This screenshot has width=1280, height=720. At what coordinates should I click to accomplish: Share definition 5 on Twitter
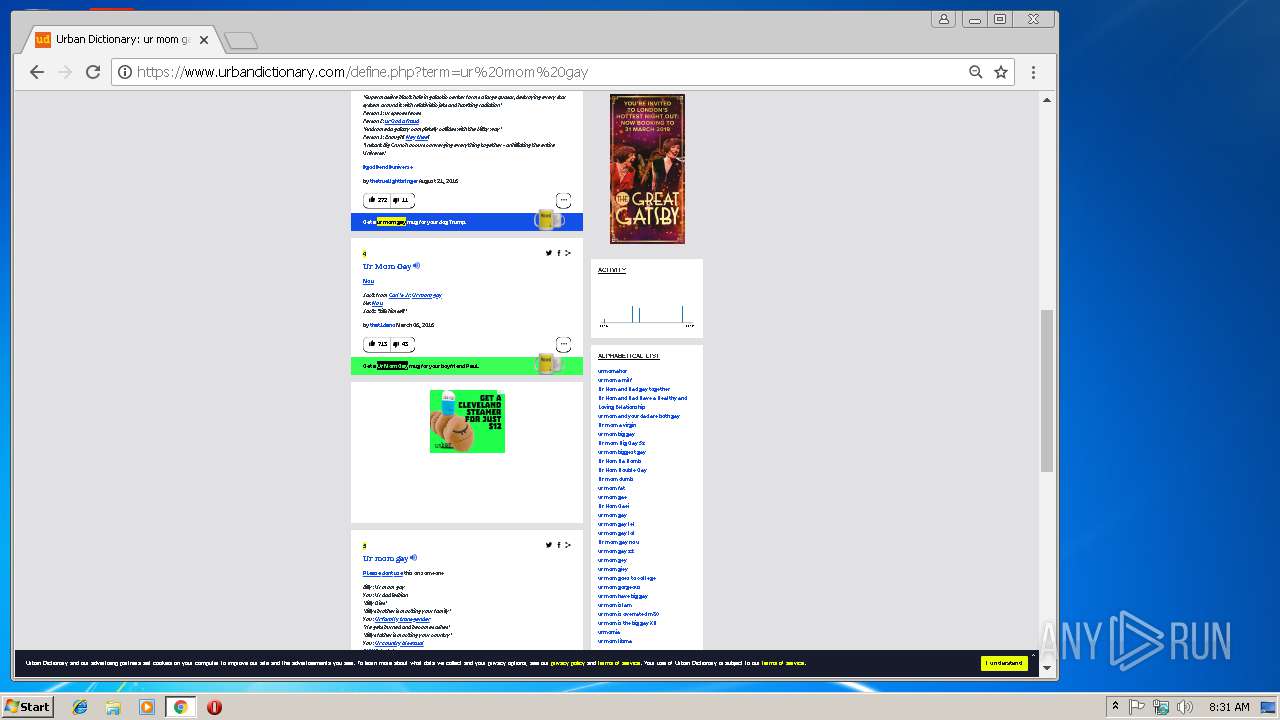(x=549, y=545)
